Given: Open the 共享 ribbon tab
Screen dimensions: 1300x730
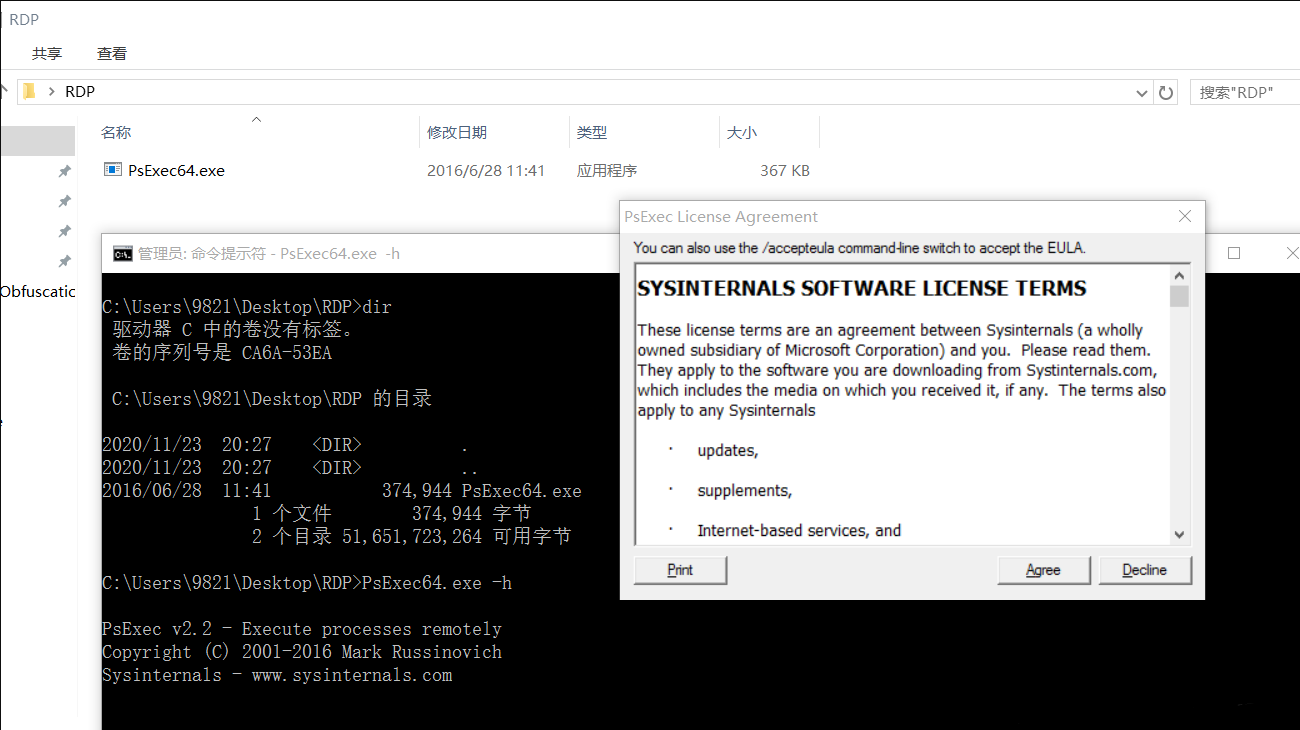Looking at the screenshot, I should click(47, 54).
